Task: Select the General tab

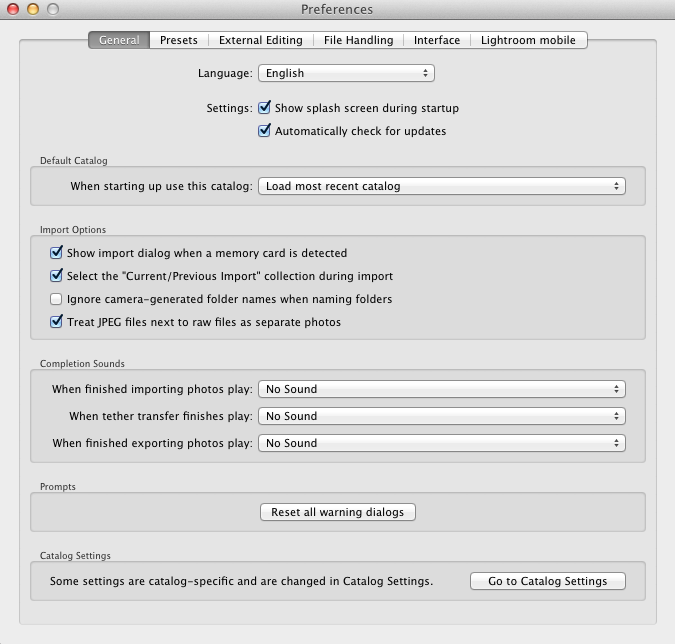Action: (x=119, y=40)
